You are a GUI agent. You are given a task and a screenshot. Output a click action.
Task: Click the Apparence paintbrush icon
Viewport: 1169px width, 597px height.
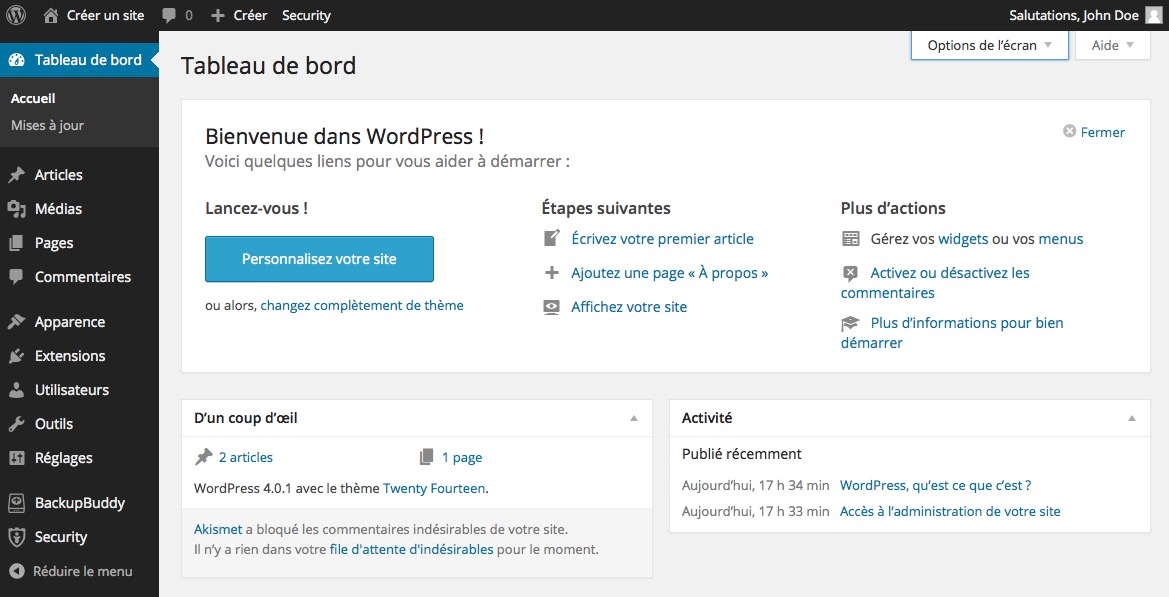tap(16, 322)
